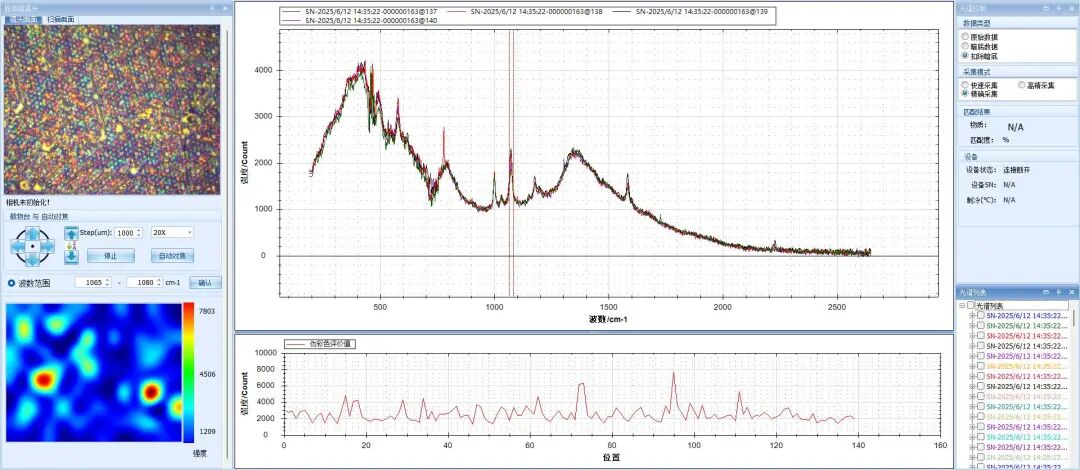Confirm wavenumber range with 确认 button
This screenshot has height=470, width=1080.
(205, 283)
